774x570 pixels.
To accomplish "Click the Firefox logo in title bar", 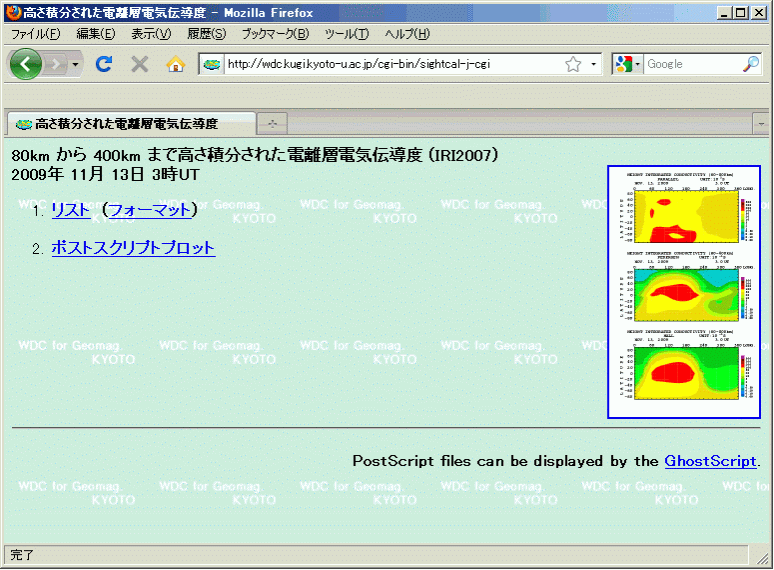I will point(13,12).
